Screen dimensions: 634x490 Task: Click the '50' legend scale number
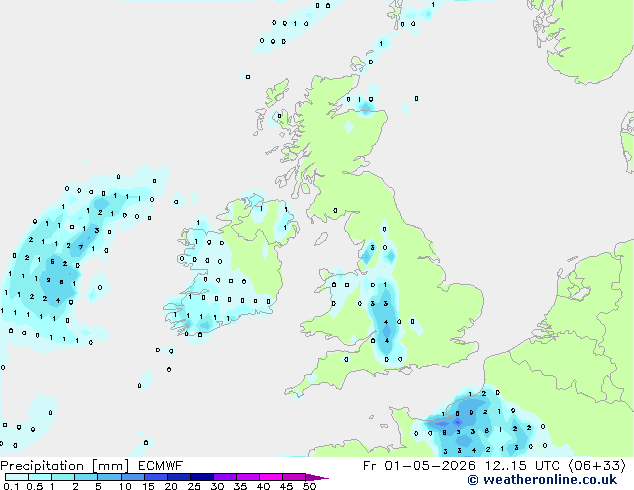[309, 486]
